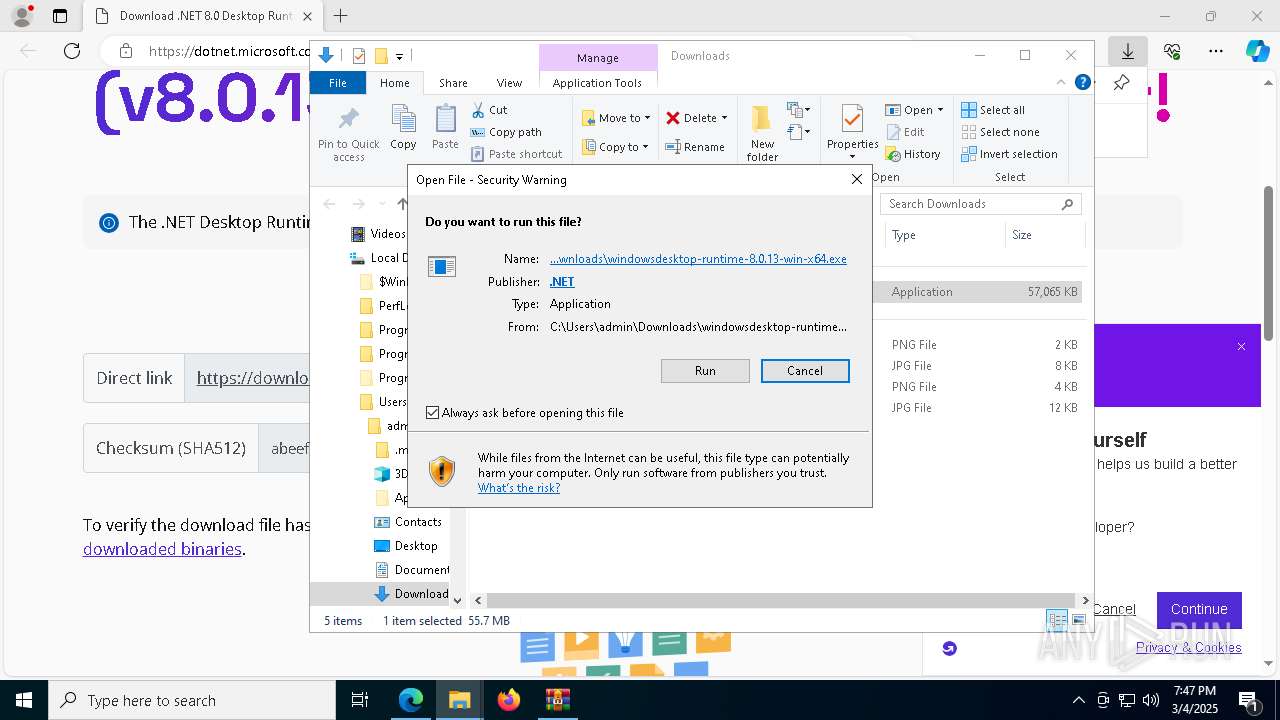Switch to the View ribbon tab
This screenshot has width=1280, height=720.
[509, 83]
